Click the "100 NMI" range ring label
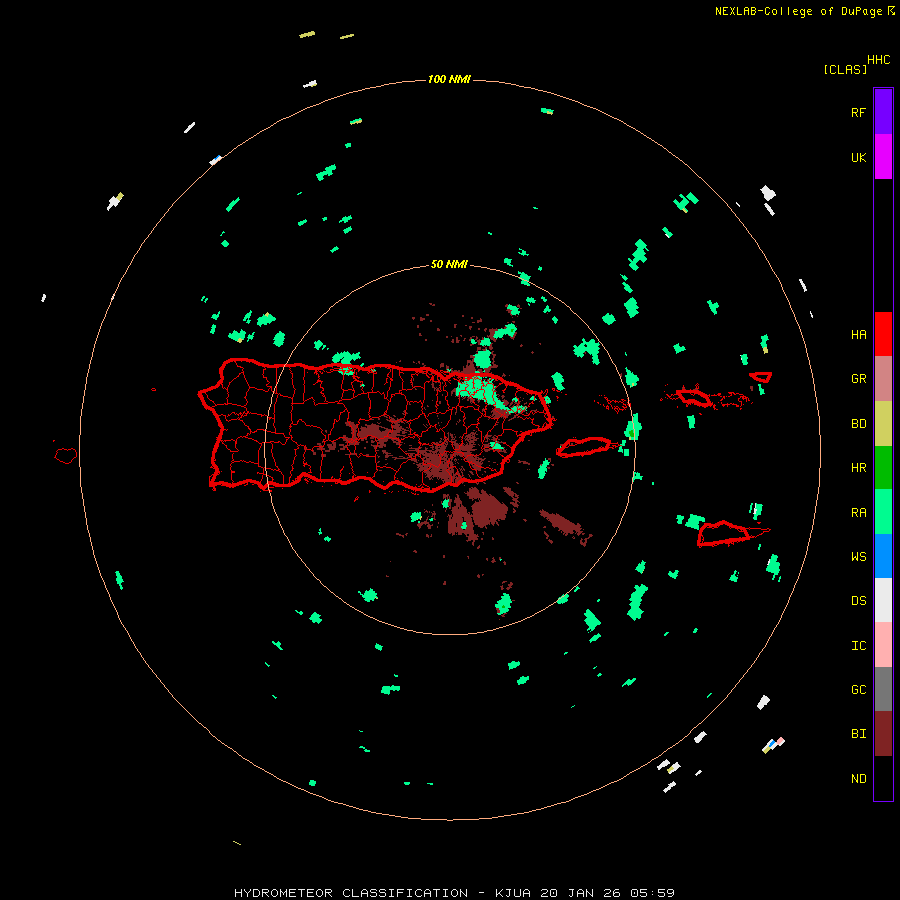Image resolution: width=900 pixels, height=900 pixels. click(449, 79)
